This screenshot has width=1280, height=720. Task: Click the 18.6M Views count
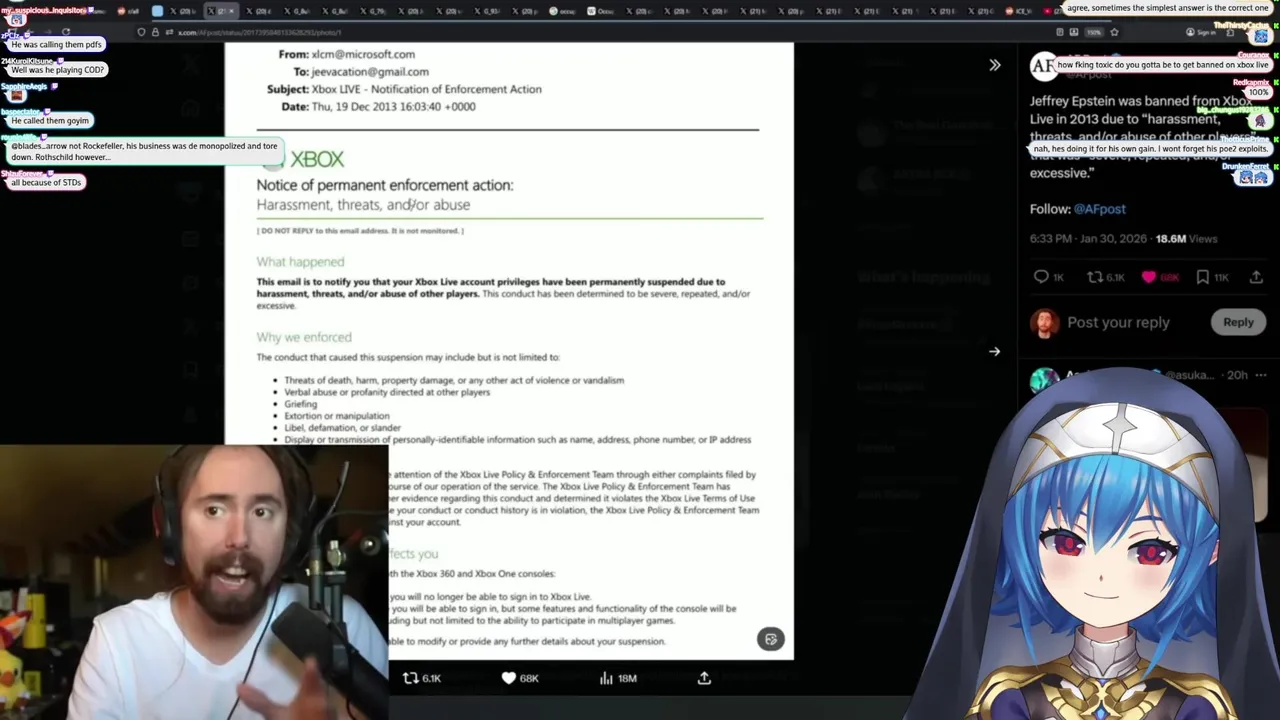tap(1186, 239)
